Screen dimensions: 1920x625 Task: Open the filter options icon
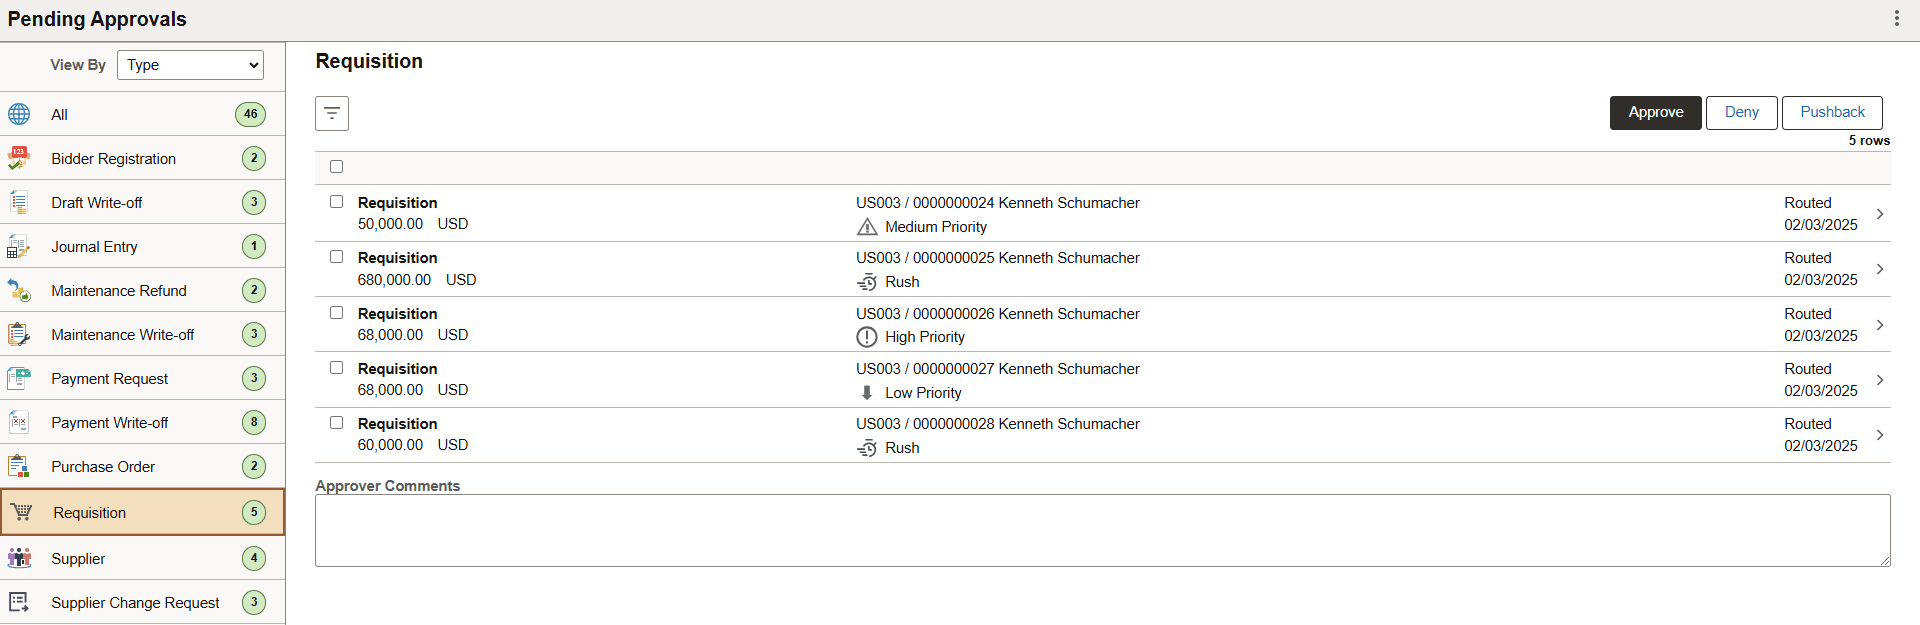332,113
